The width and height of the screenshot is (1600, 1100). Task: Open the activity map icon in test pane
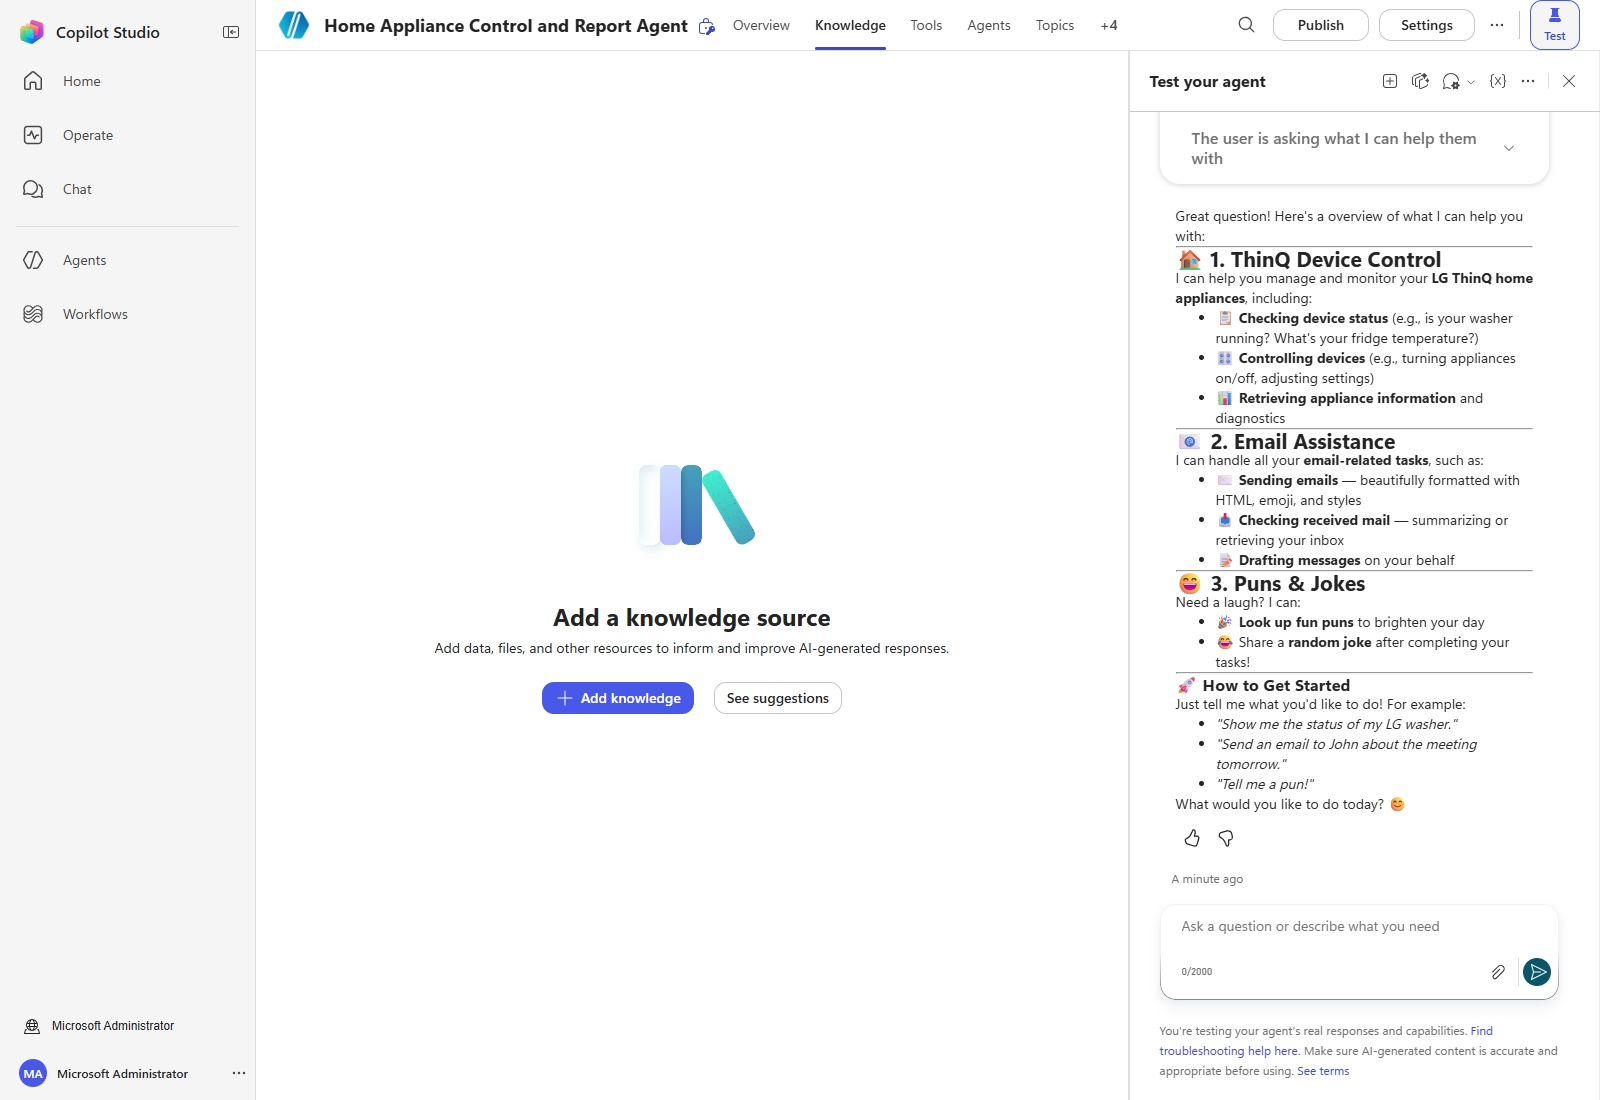1420,81
